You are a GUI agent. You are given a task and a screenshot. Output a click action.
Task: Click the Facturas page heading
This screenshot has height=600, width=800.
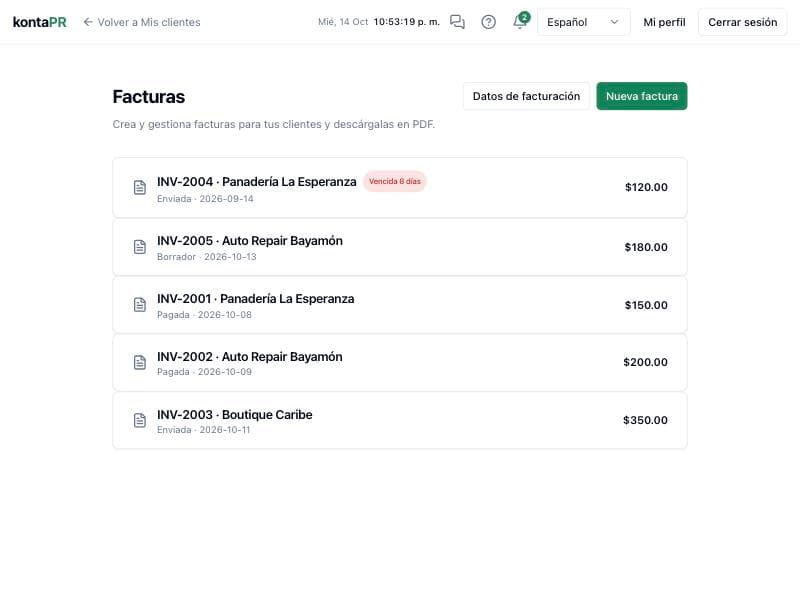tap(148, 96)
